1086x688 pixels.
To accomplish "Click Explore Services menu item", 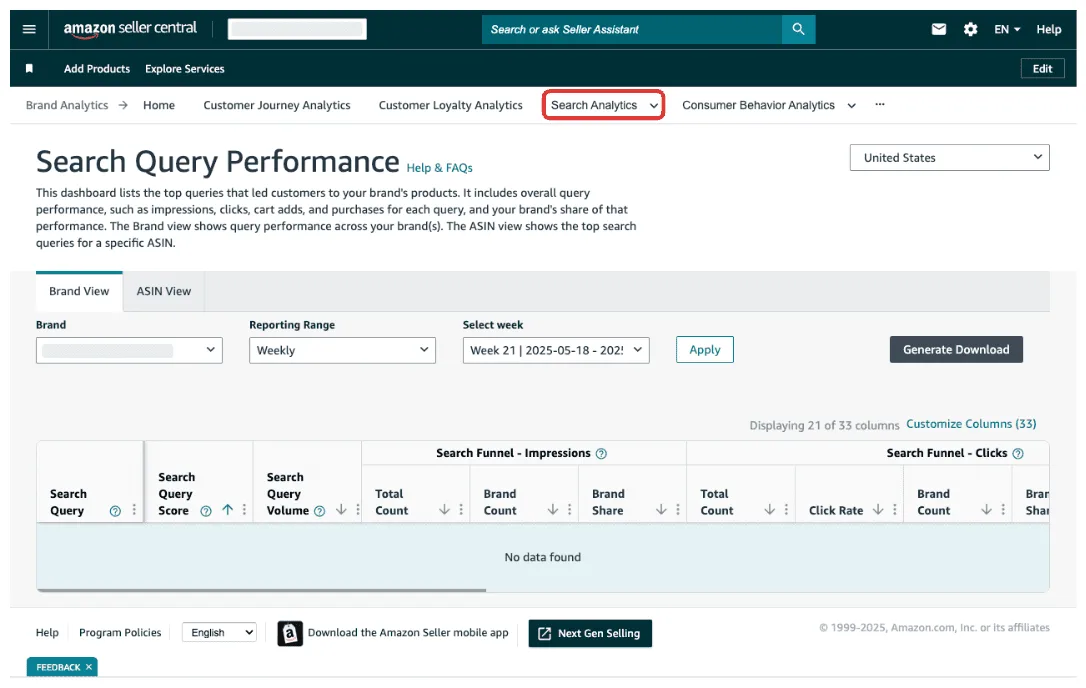I will 184,69.
